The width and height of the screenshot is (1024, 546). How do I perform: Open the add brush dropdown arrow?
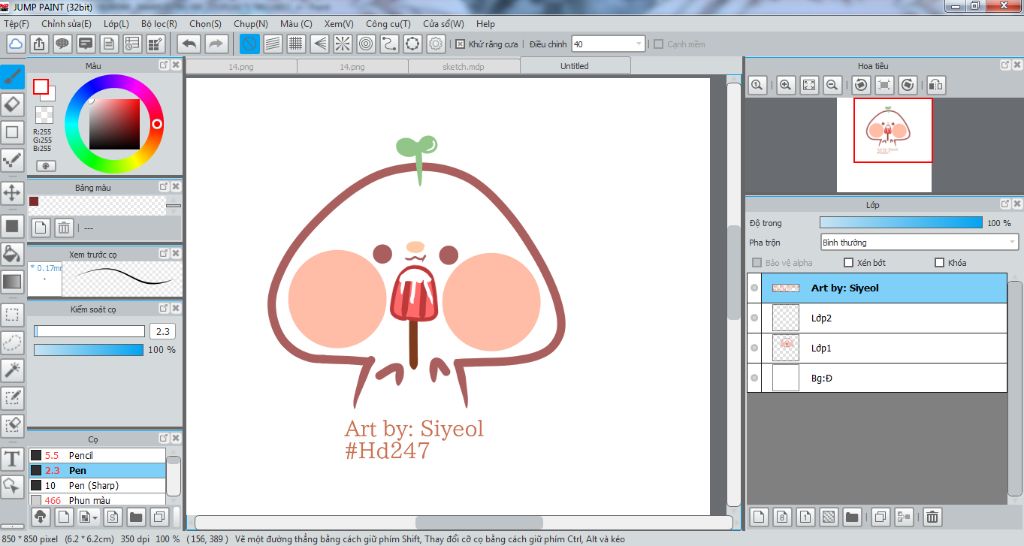96,518
